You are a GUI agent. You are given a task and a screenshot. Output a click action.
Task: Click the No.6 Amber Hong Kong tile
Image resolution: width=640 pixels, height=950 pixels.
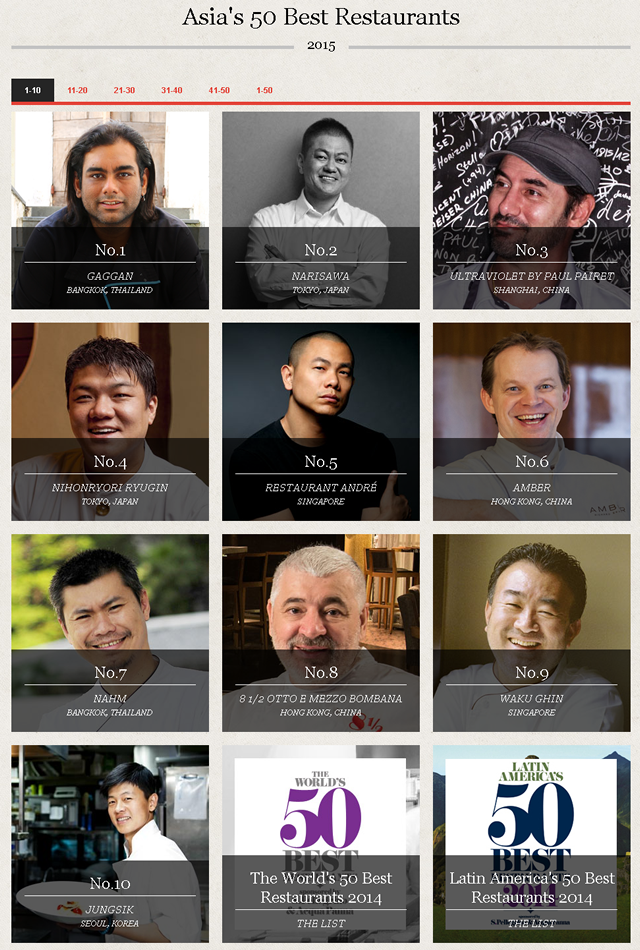click(532, 422)
